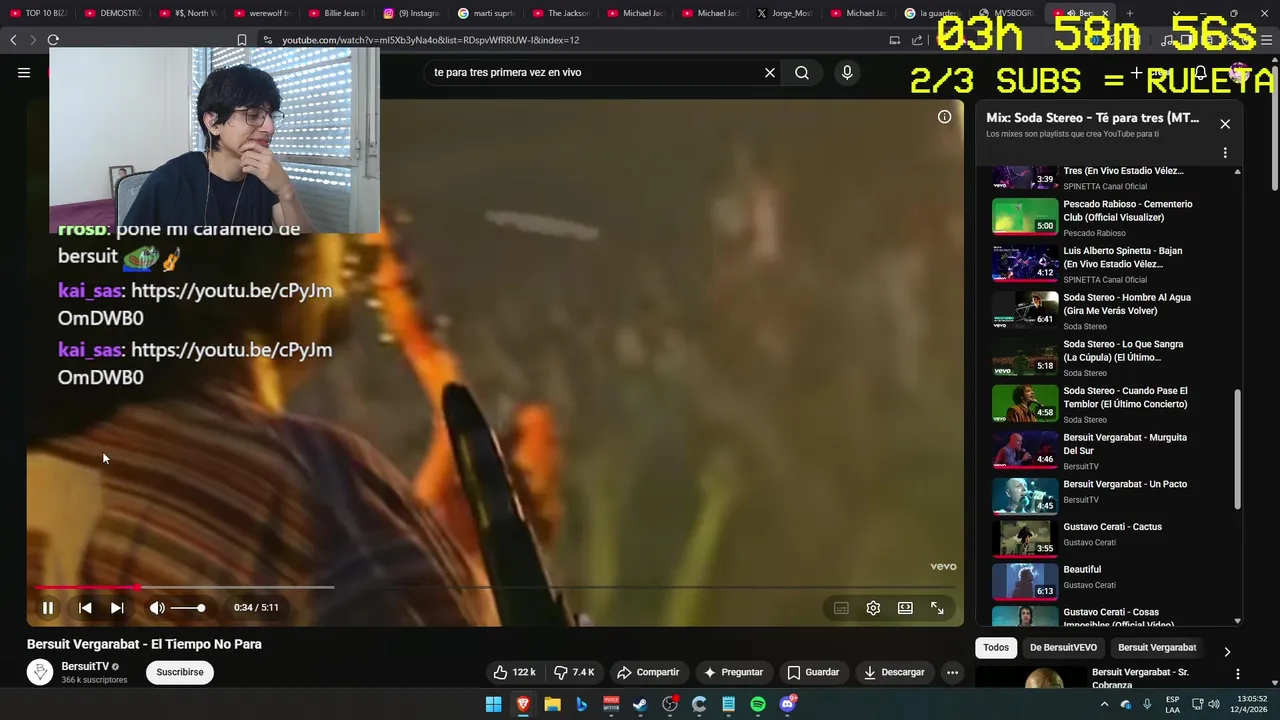Run search with the magnifier button
Image resolution: width=1280 pixels, height=720 pixels.
802,72
